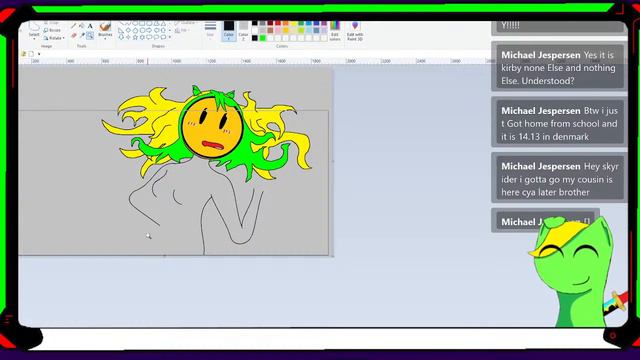Screen dimensions: 640x360
Task: Choose the hexagon shape
Action: coord(142,30)
